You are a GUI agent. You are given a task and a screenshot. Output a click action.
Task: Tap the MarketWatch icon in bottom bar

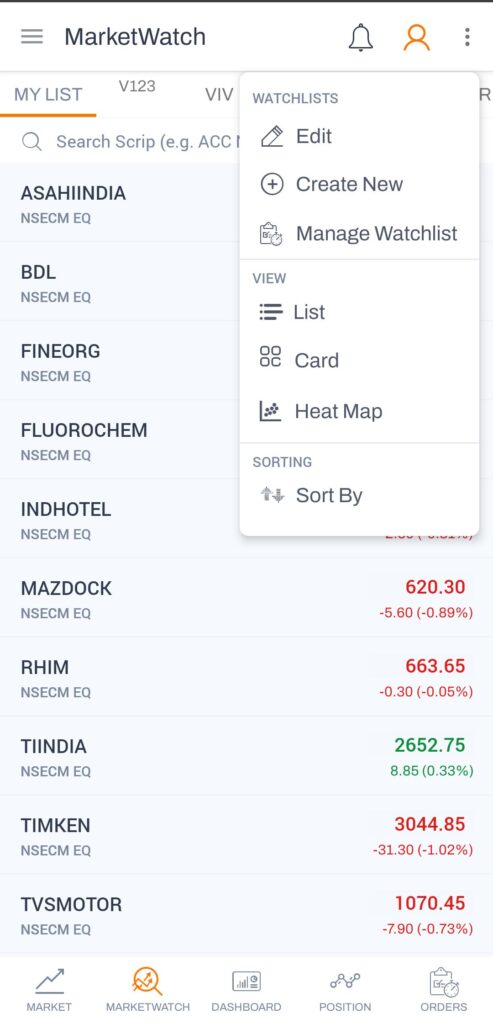148,981
